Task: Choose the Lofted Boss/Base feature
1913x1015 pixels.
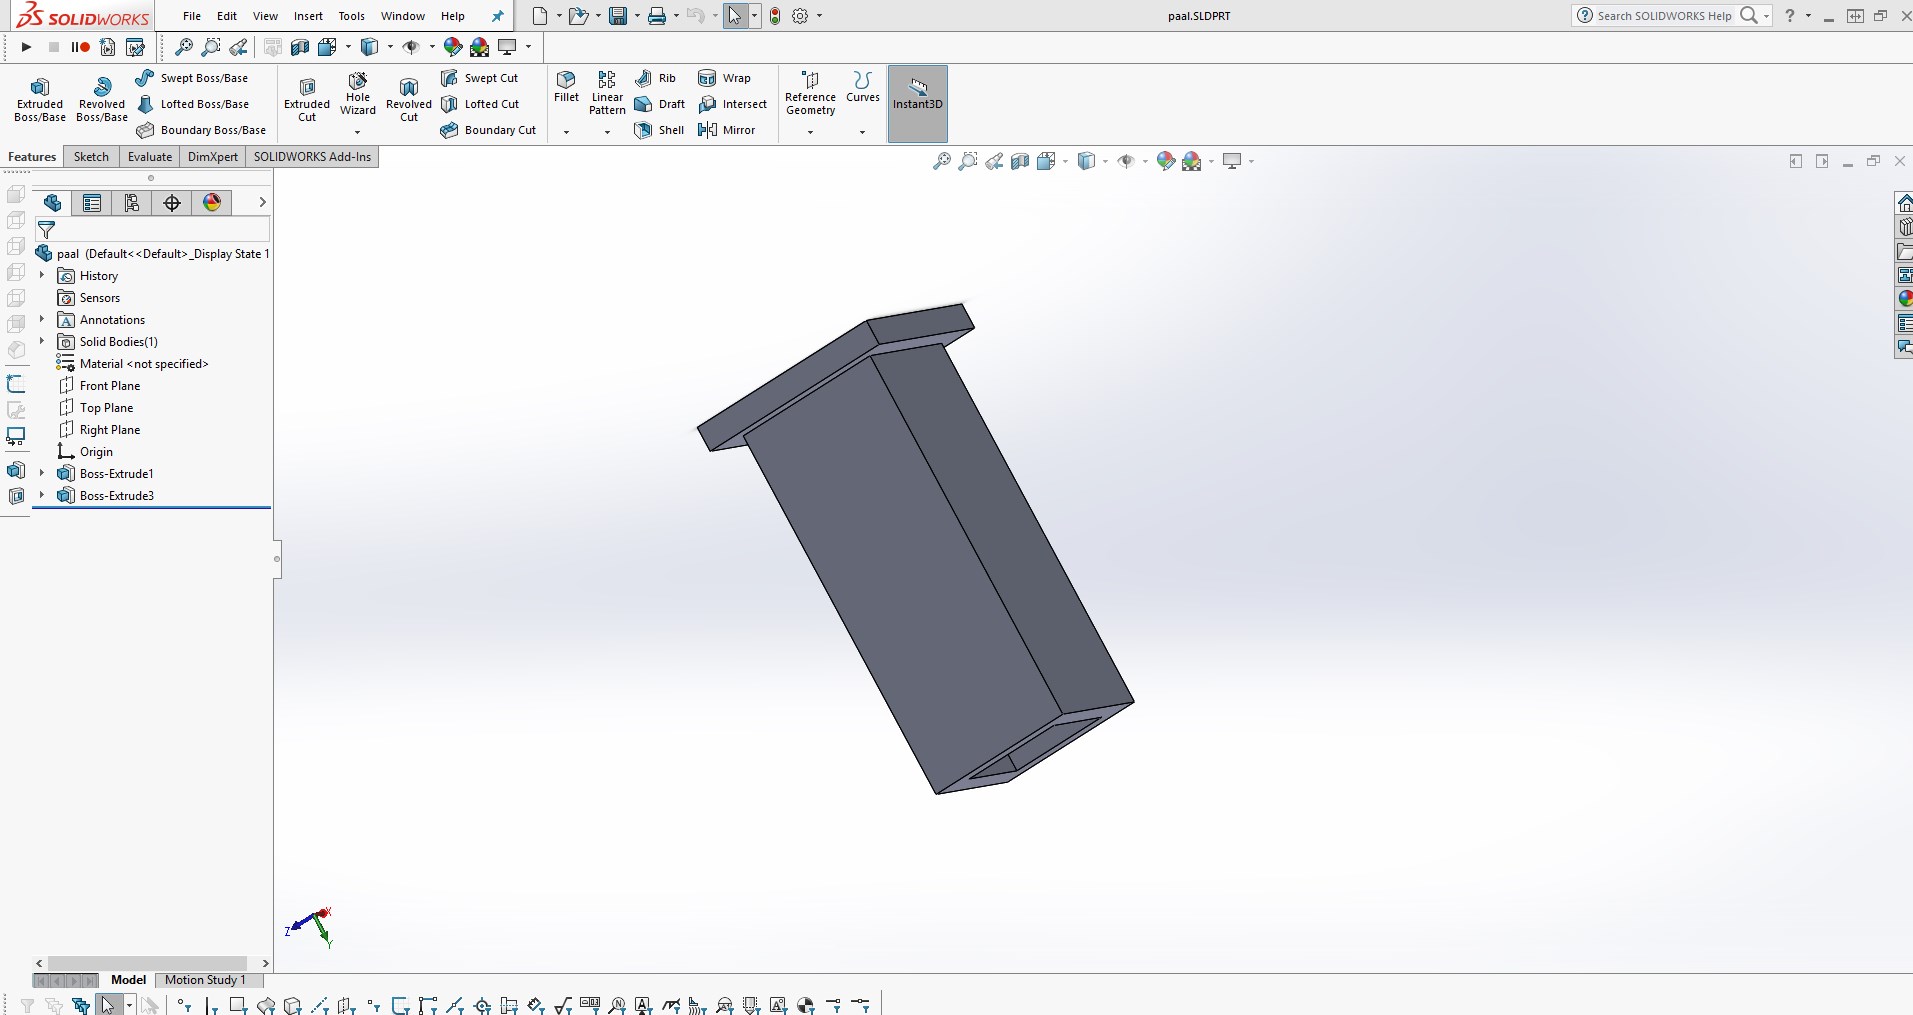Action: 192,104
